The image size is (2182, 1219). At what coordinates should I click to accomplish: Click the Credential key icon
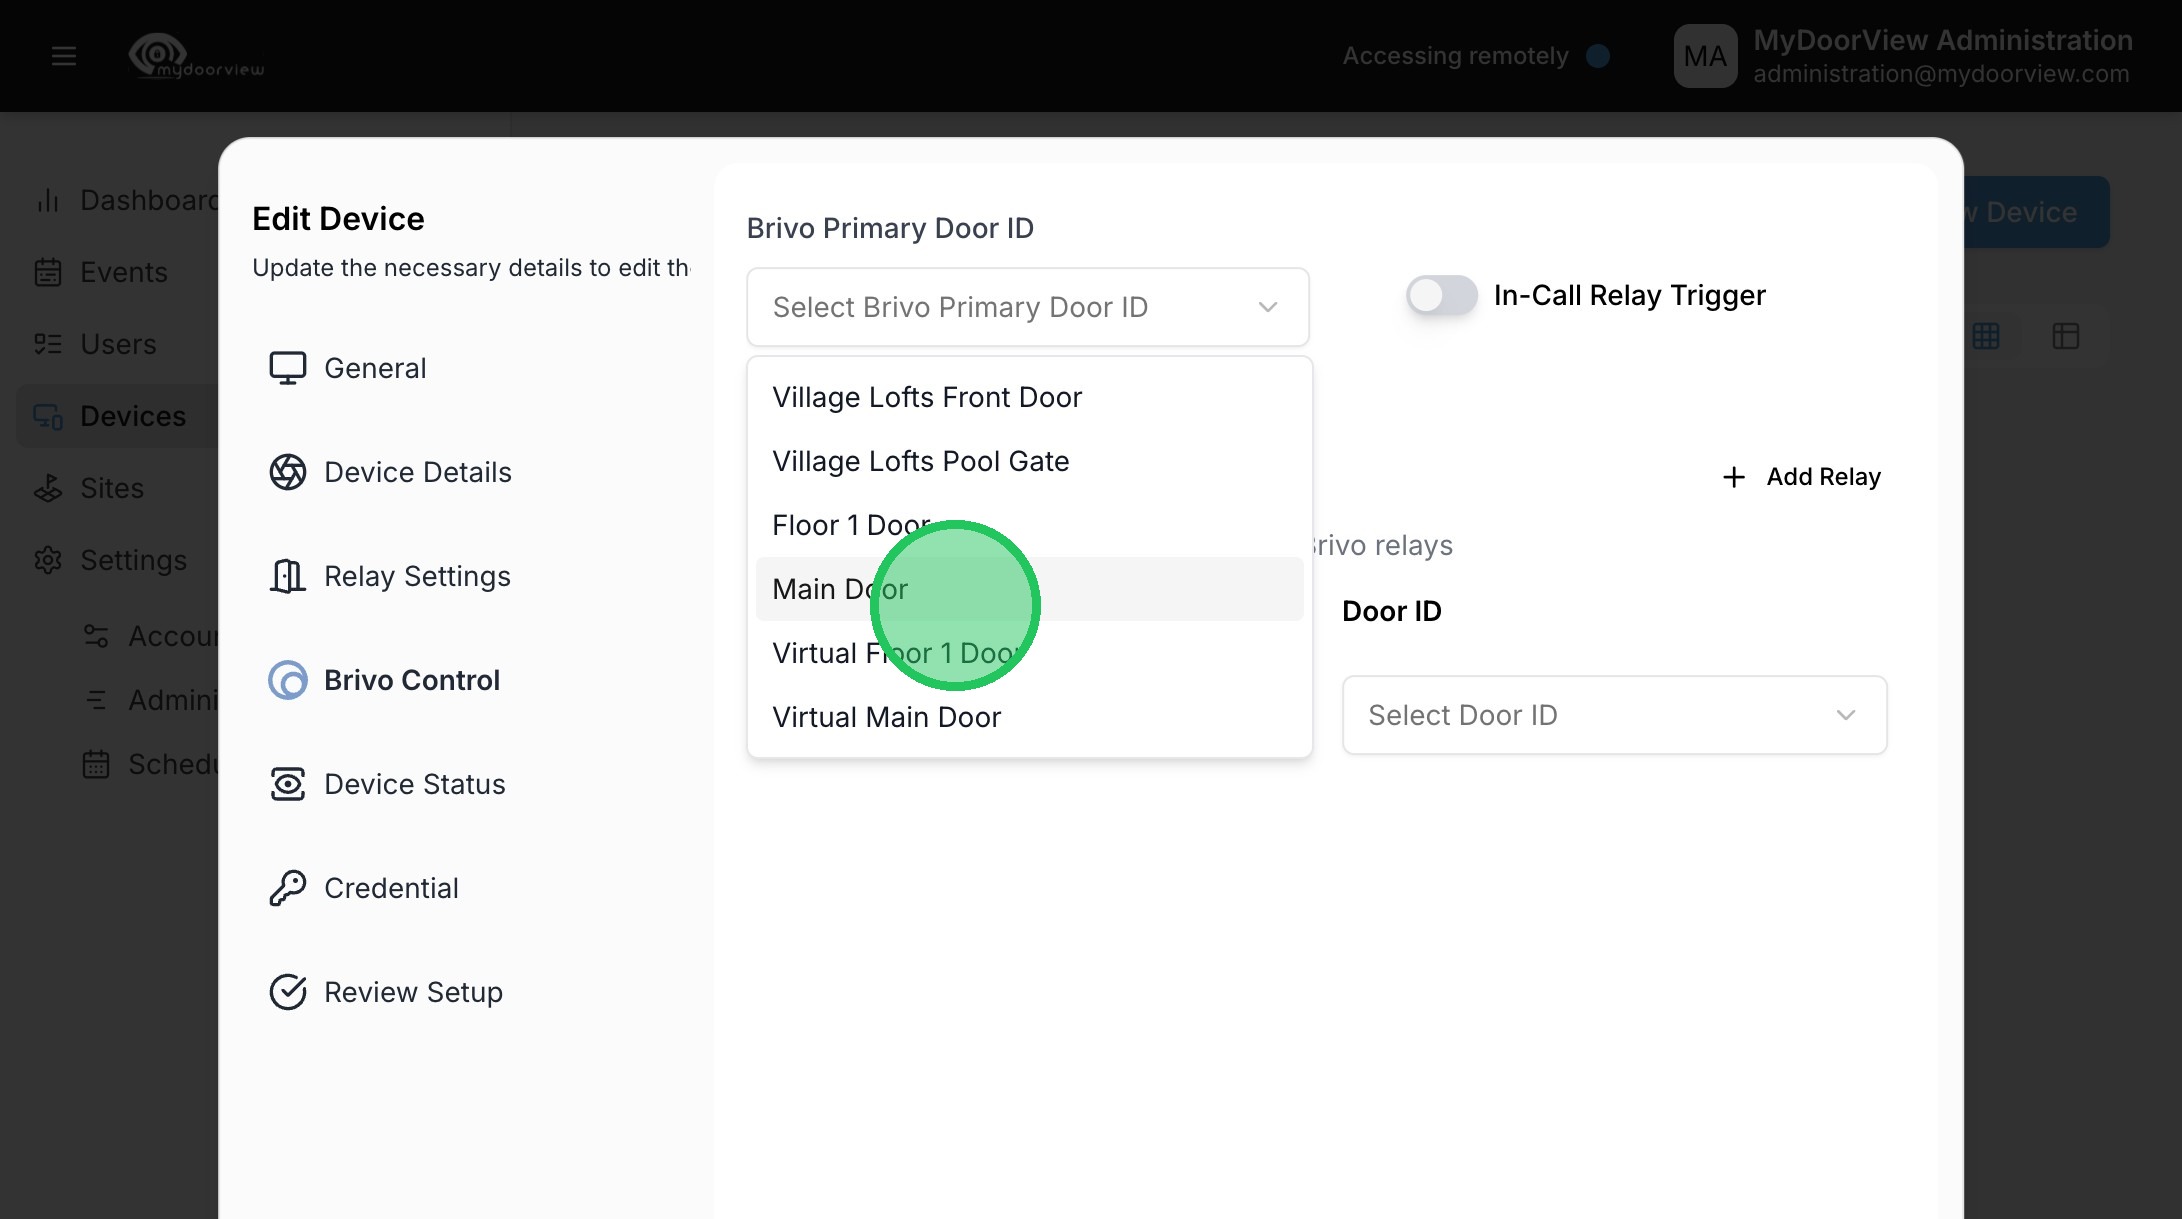pyautogui.click(x=287, y=888)
